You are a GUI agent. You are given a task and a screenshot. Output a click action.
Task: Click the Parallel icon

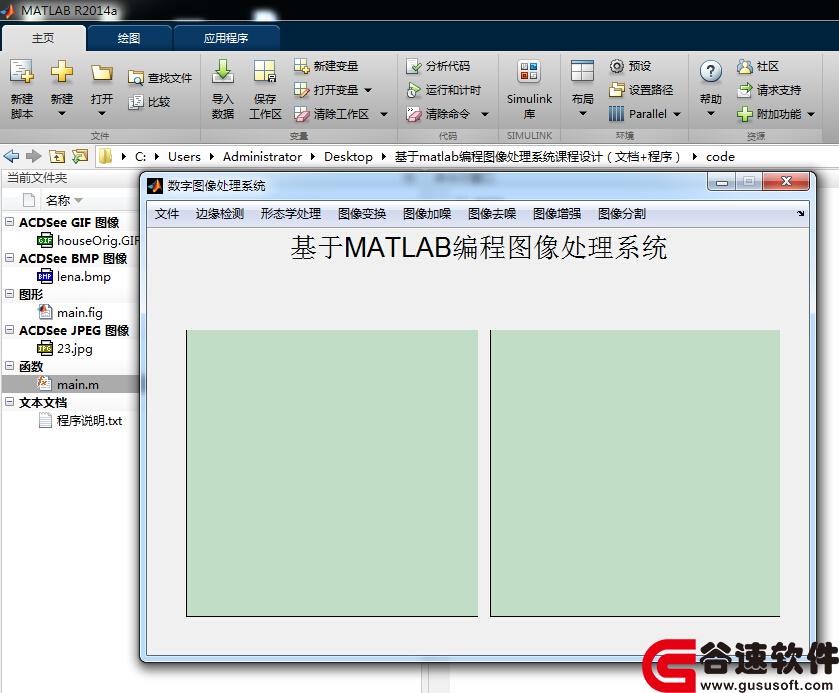coord(616,114)
